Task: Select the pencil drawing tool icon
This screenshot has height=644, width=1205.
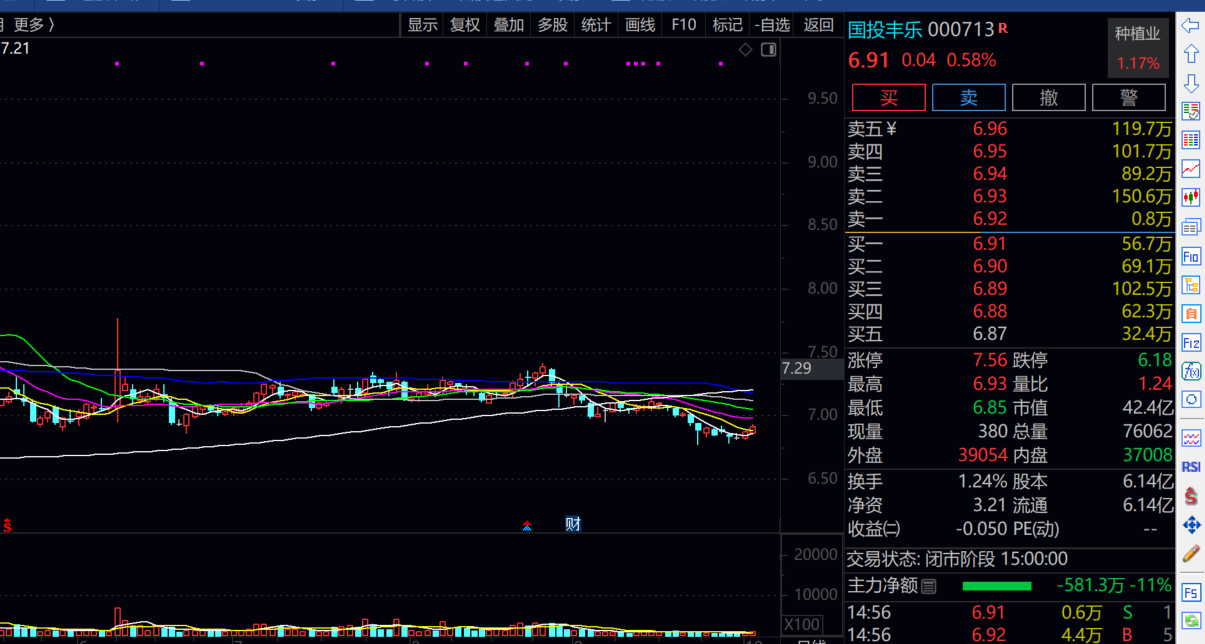Action: pyautogui.click(x=1190, y=553)
